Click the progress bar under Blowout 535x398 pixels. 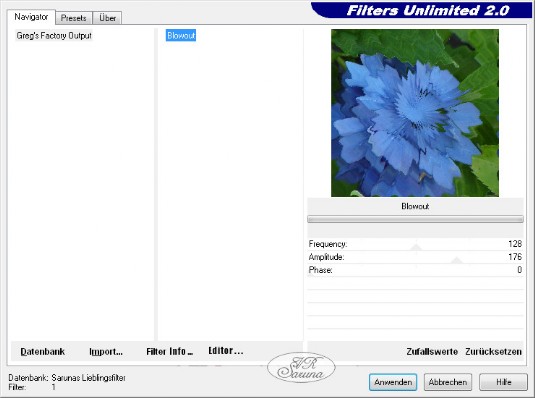[415, 219]
